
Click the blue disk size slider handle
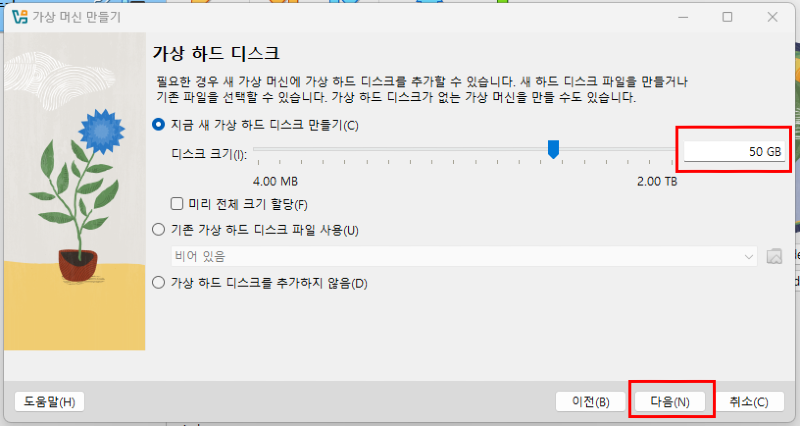(553, 150)
